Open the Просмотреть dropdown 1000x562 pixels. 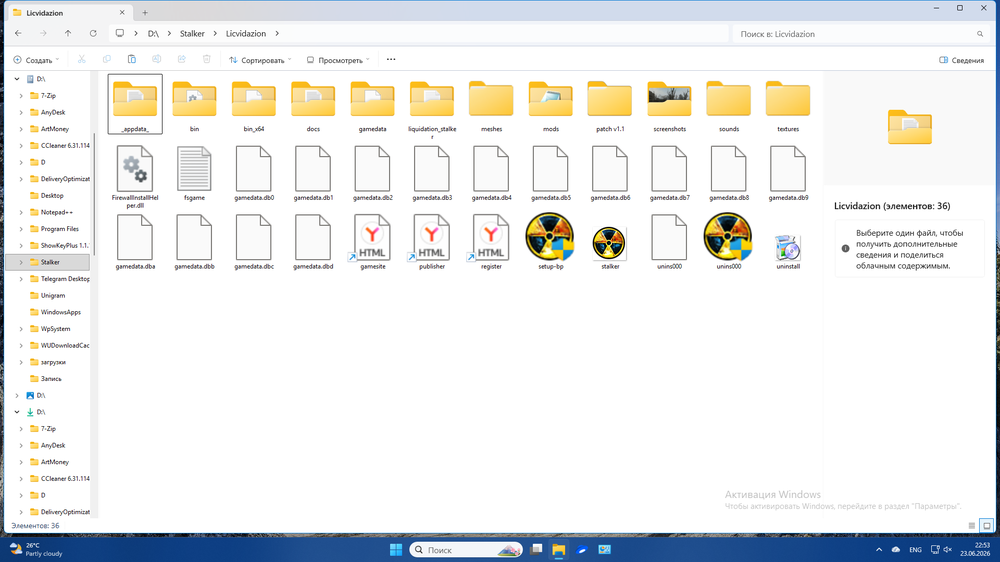click(338, 60)
